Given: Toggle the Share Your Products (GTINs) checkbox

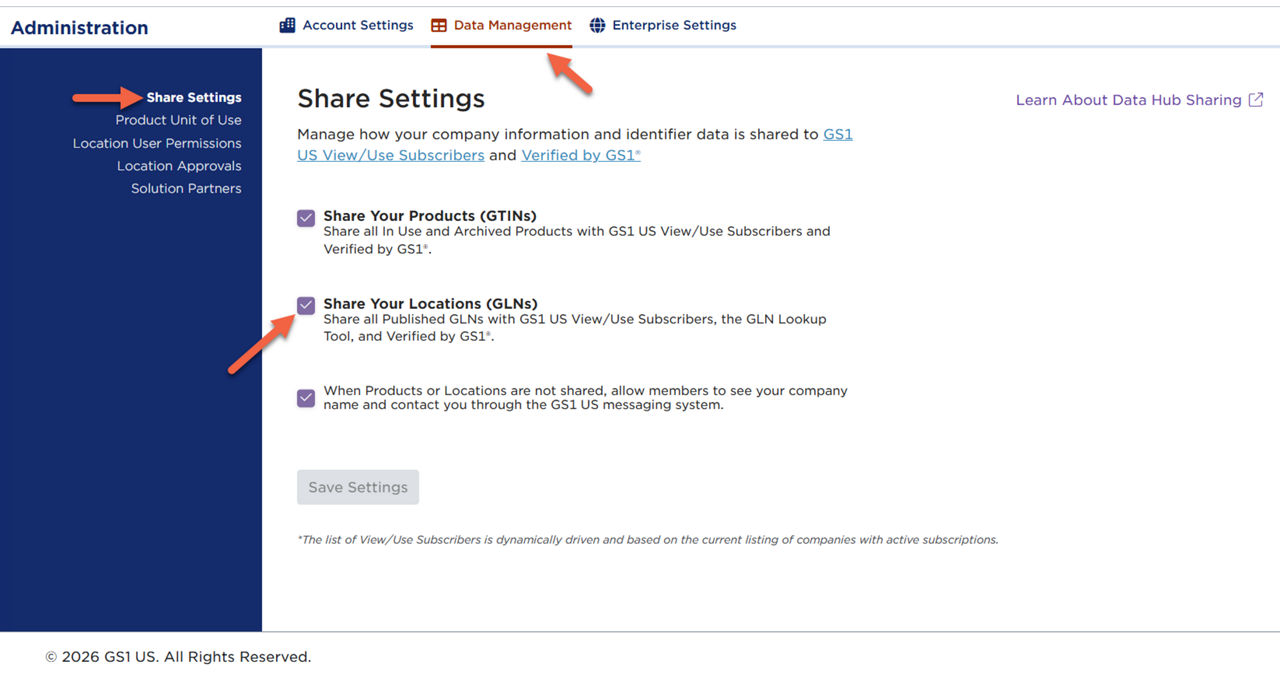Looking at the screenshot, I should (306, 218).
